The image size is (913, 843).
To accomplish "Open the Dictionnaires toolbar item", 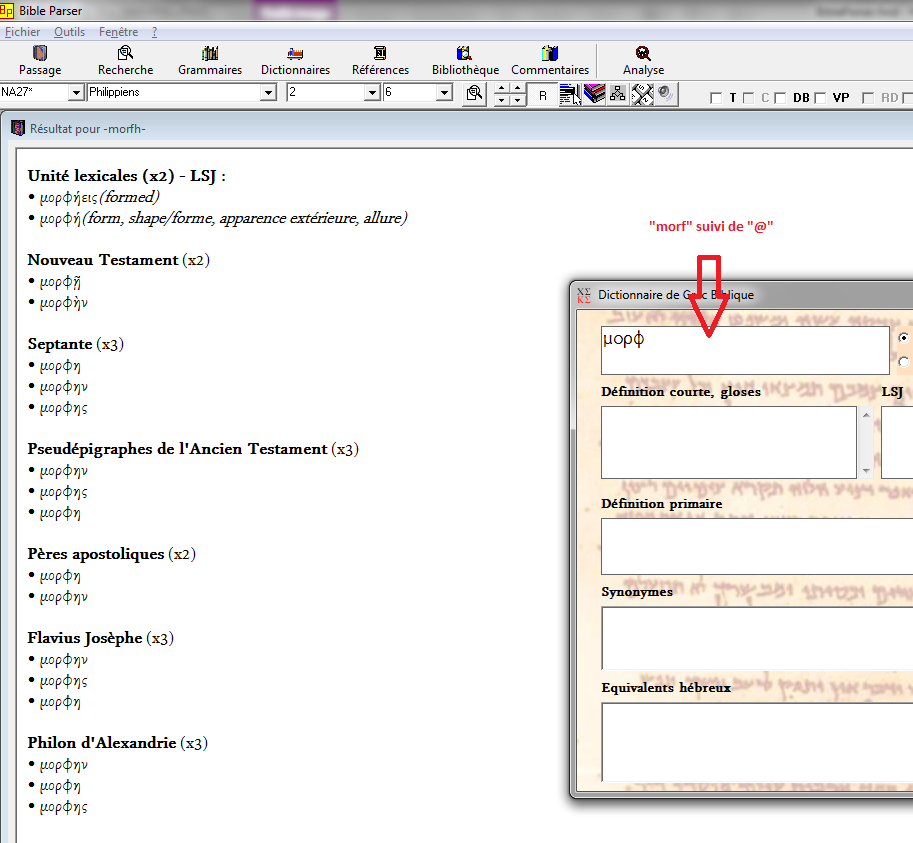I will 295,61.
